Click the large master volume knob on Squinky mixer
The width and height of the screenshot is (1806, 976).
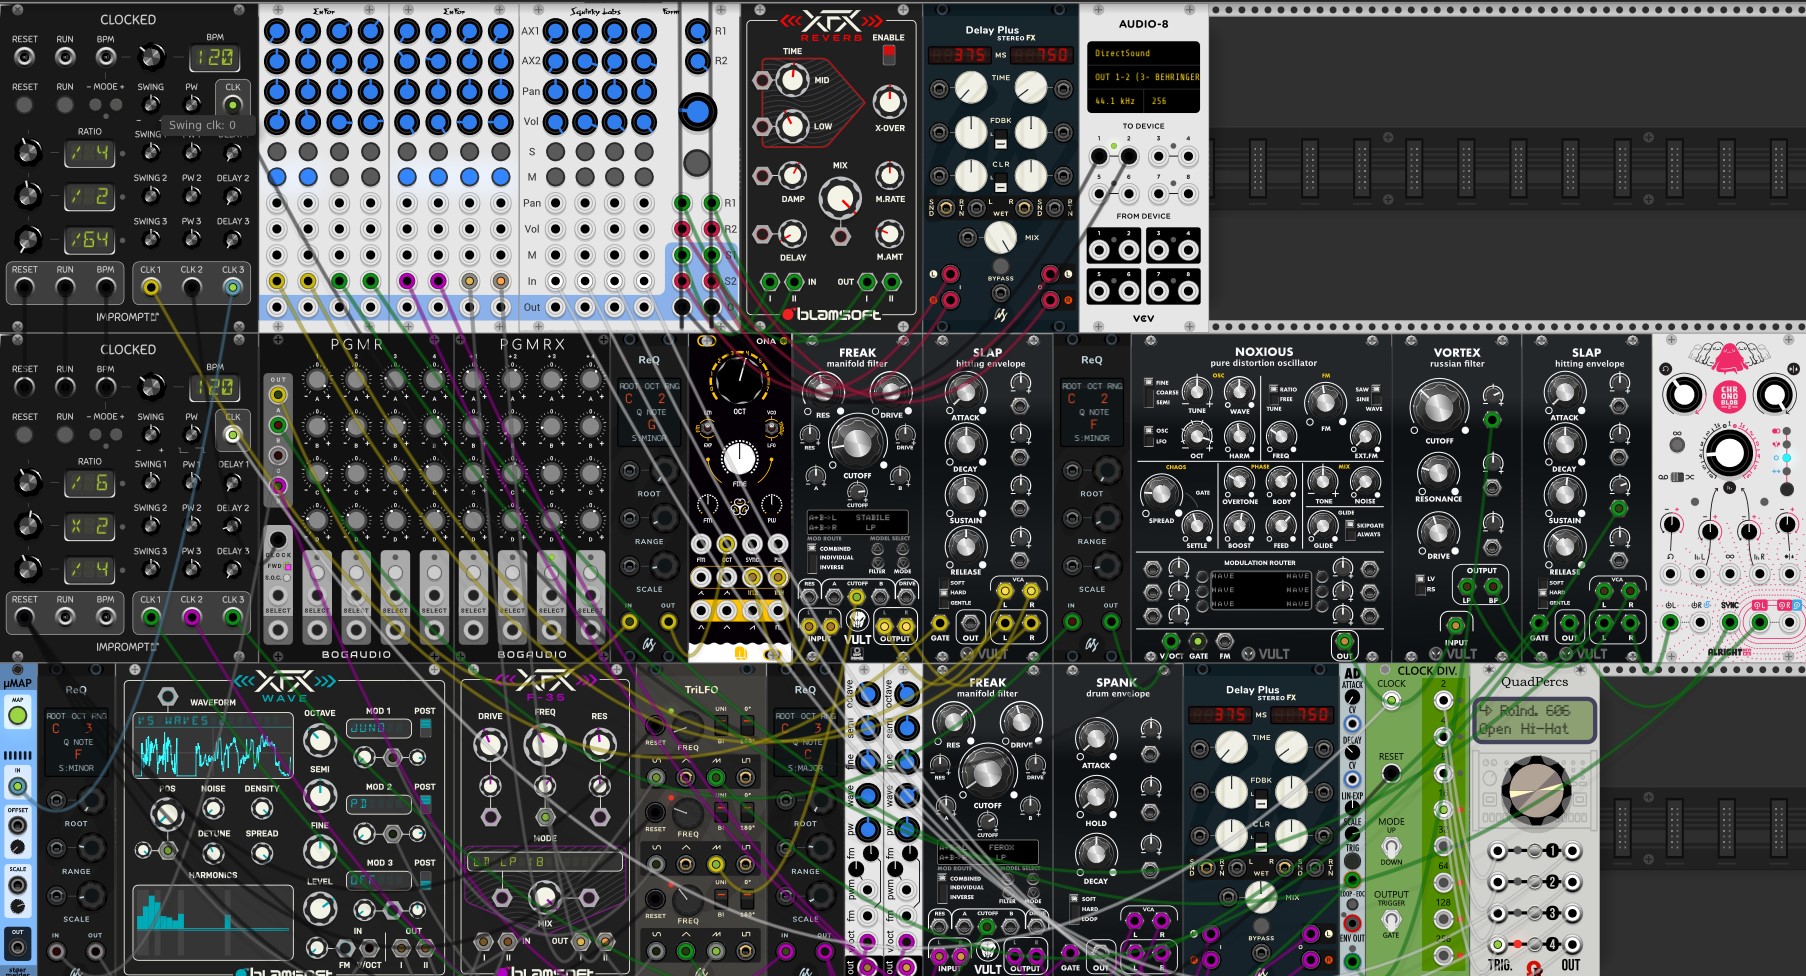(697, 112)
